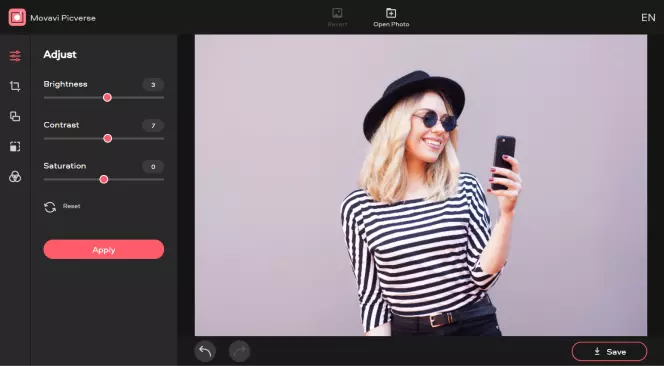The image size is (664, 366).
Task: Click the Saturation slider handle
Action: click(x=104, y=180)
